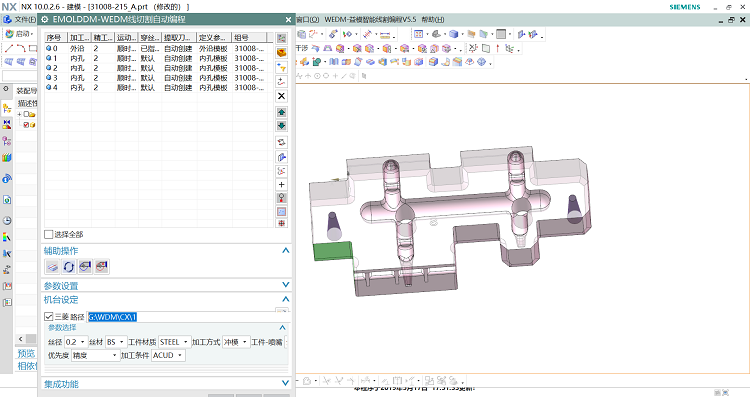Open the clock history icon in the resource bar
The image size is (750, 397).
7,221
